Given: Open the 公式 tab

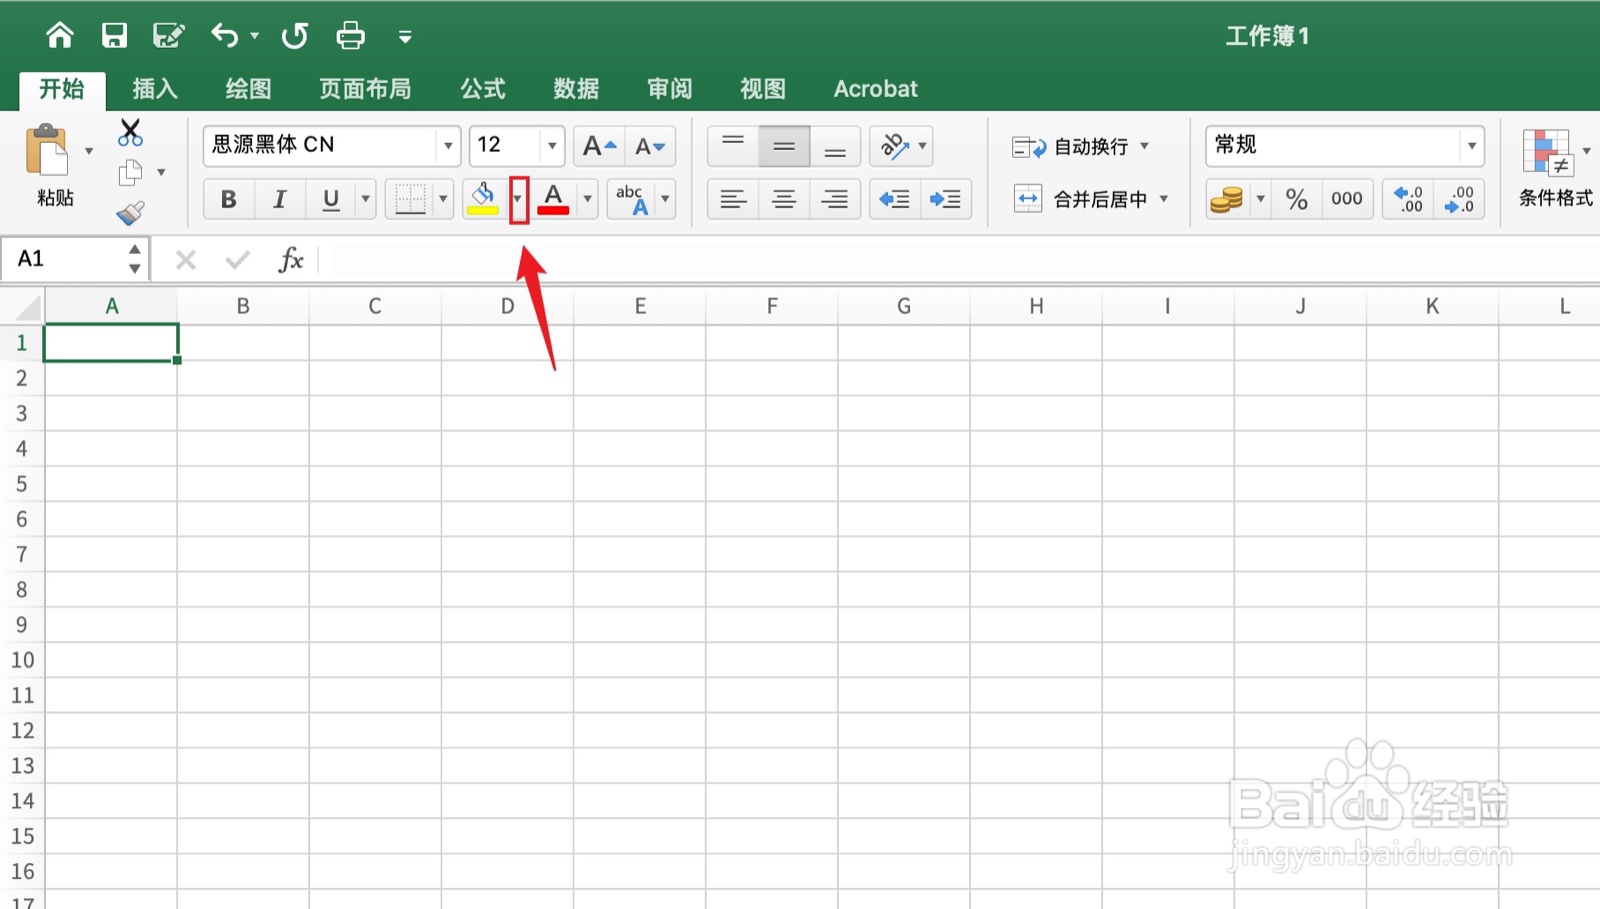Looking at the screenshot, I should [x=483, y=89].
